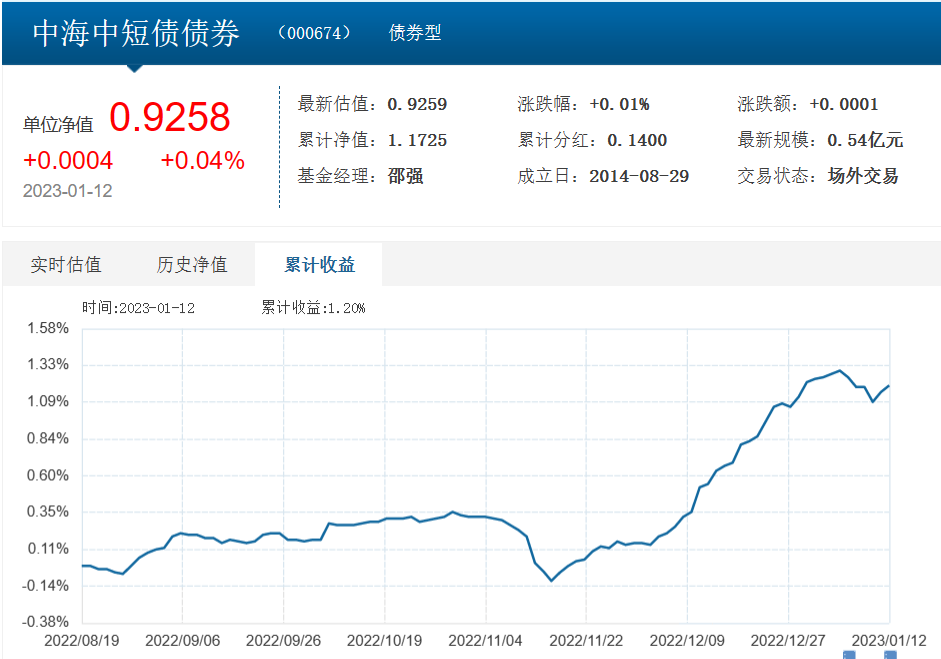Click the 2022/12/27 x-axis date

788,641
